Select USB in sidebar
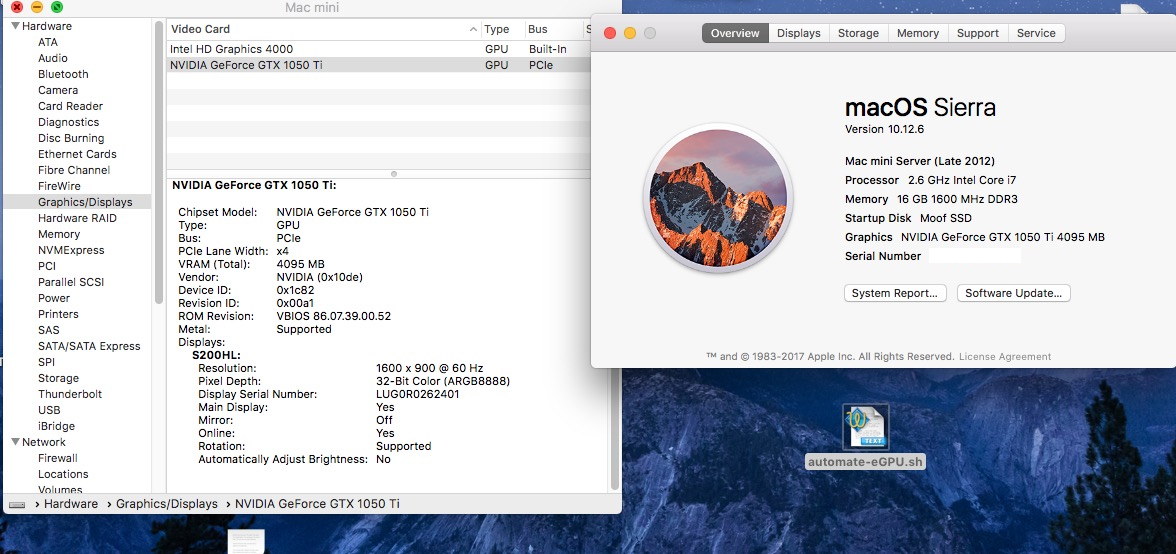This screenshot has height=554, width=1176. point(49,410)
